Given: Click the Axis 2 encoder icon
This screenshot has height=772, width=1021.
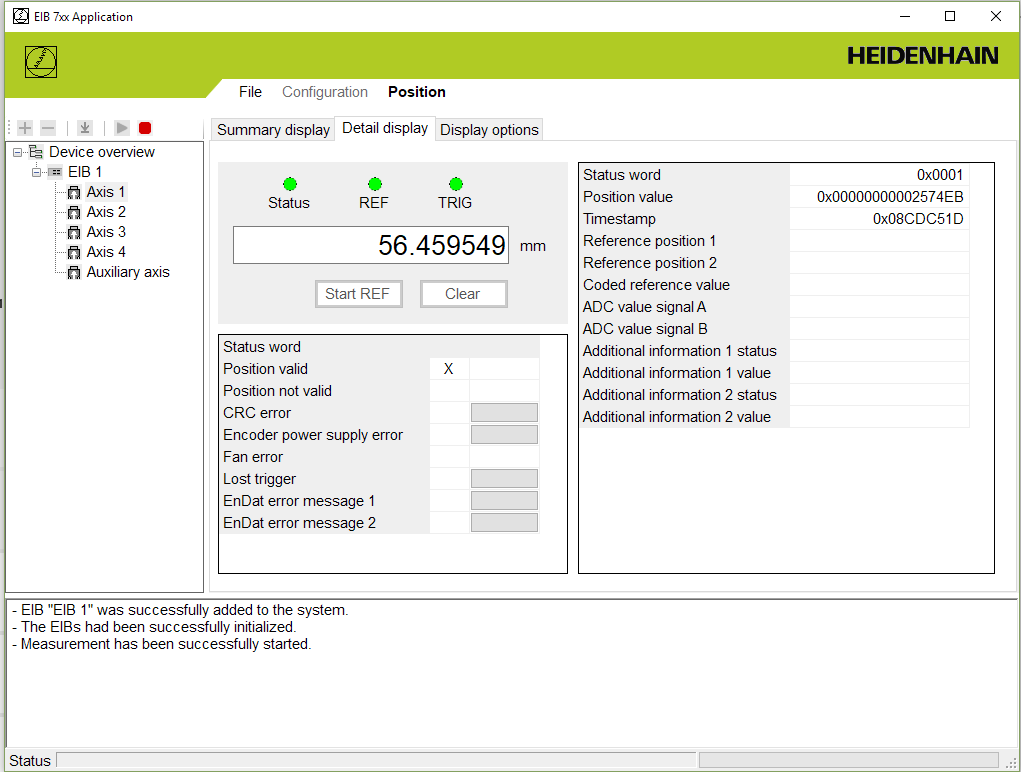Looking at the screenshot, I should [74, 212].
